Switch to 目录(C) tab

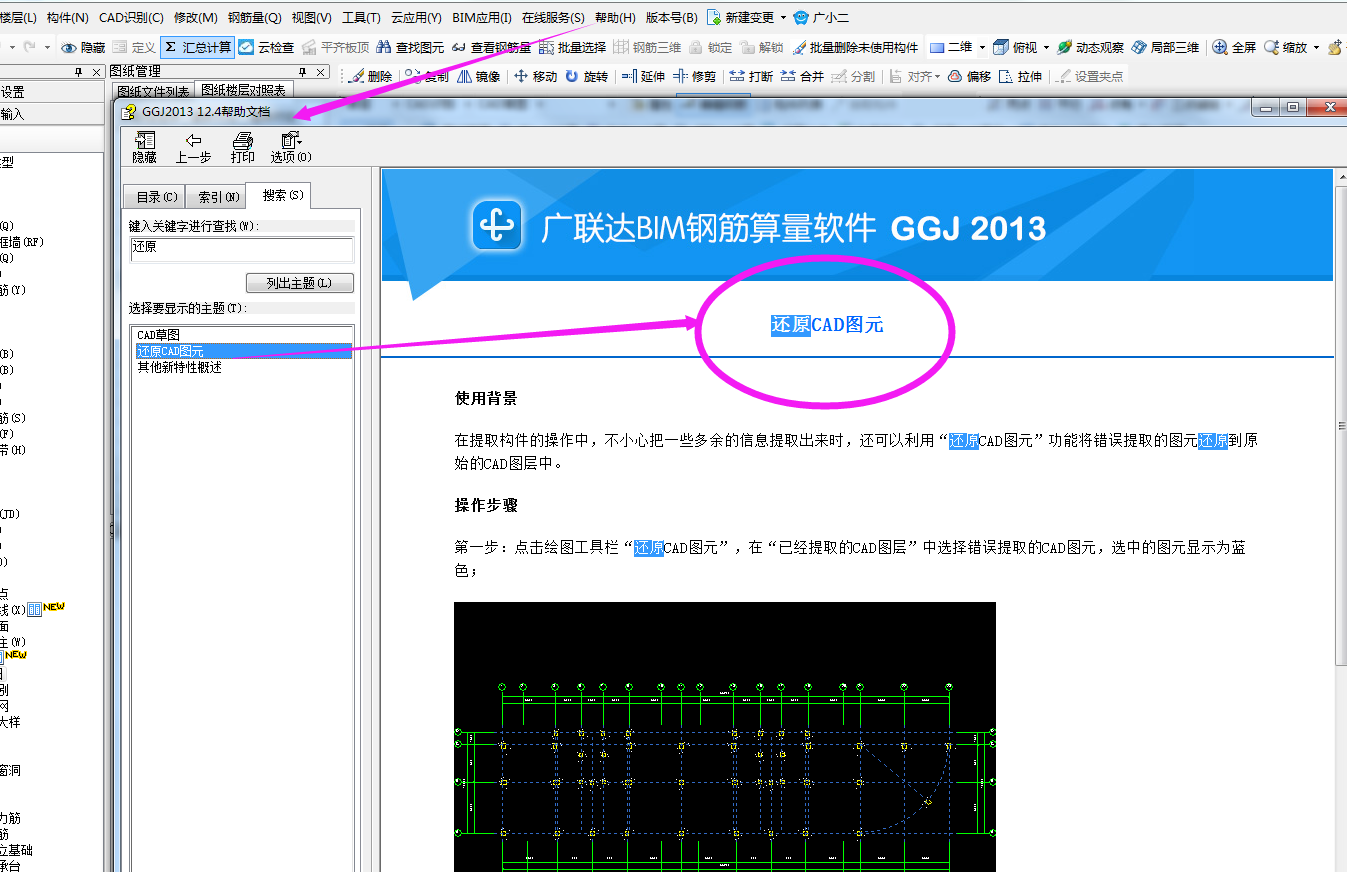[157, 197]
